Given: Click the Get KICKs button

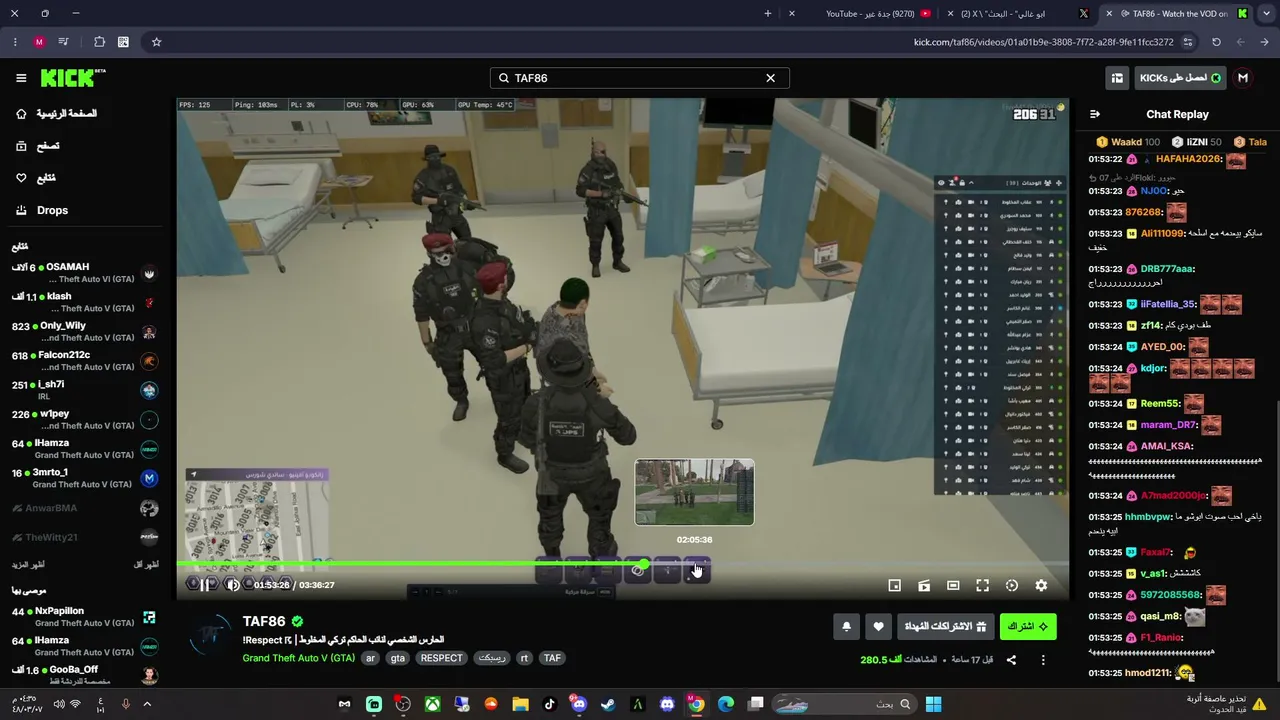Looking at the screenshot, I should pos(1180,78).
